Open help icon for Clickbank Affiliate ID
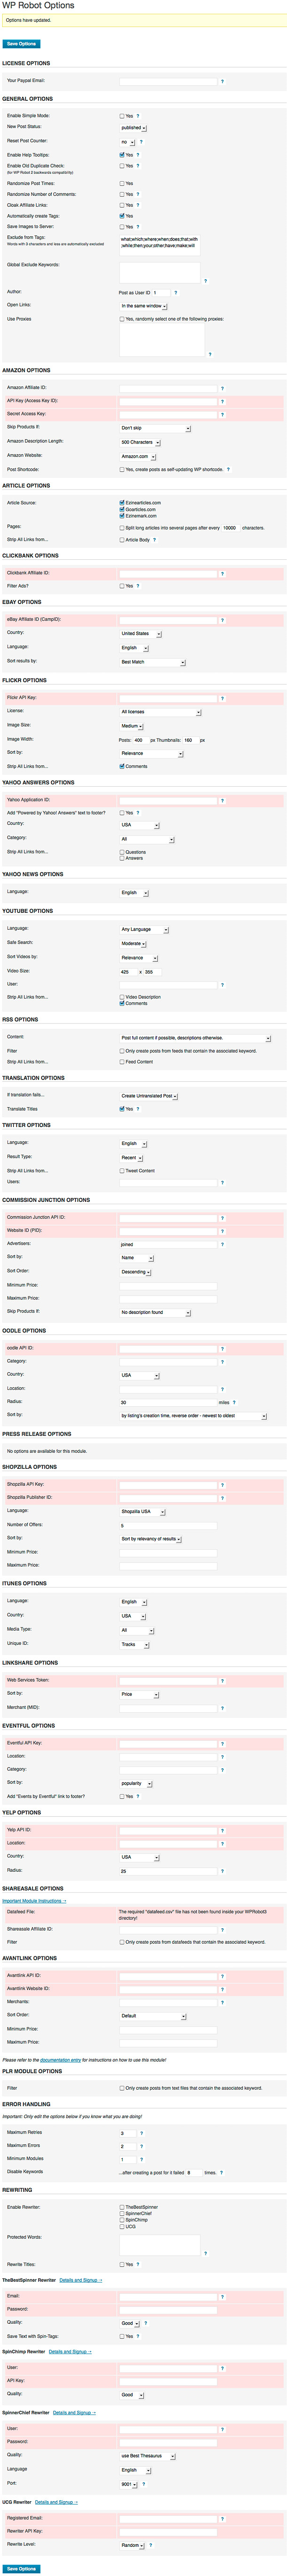Image resolution: width=287 pixels, height=2576 pixels. tap(222, 574)
